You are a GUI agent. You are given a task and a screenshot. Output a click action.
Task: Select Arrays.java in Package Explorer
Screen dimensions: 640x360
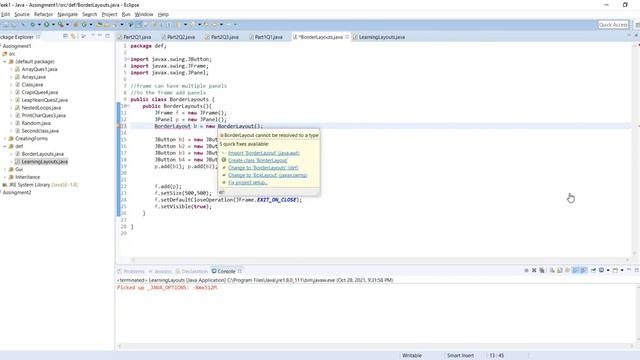33,77
